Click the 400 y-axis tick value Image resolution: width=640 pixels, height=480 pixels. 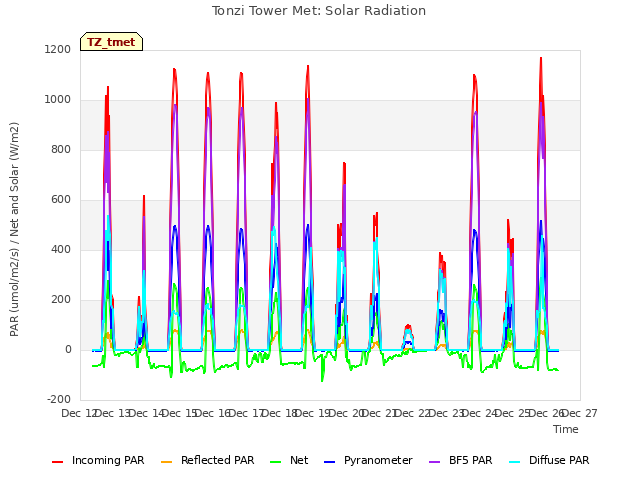61,249
